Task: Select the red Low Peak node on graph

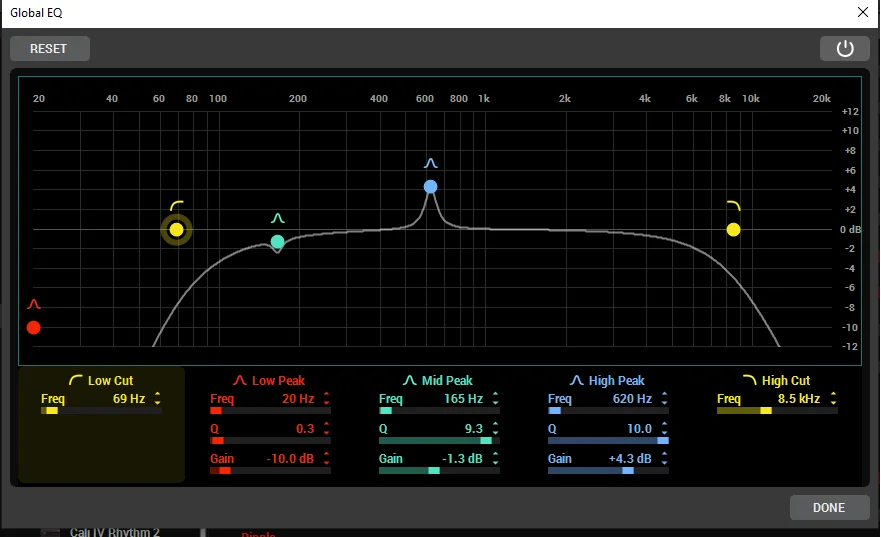Action: [34, 327]
